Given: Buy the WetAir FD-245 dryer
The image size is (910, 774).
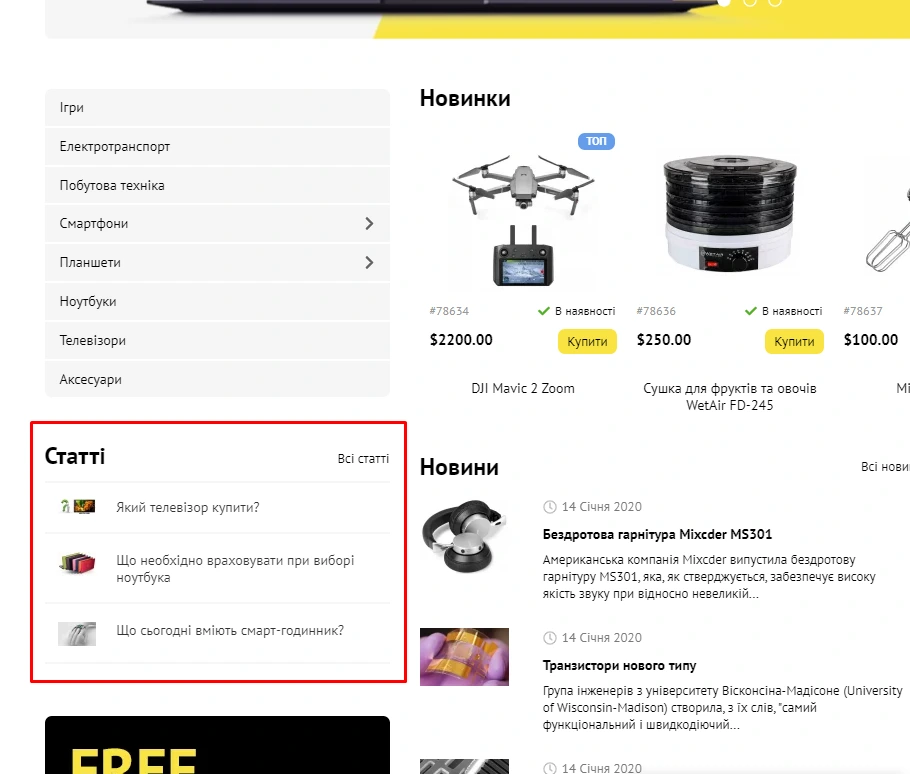Looking at the screenshot, I should pyautogui.click(x=794, y=342).
